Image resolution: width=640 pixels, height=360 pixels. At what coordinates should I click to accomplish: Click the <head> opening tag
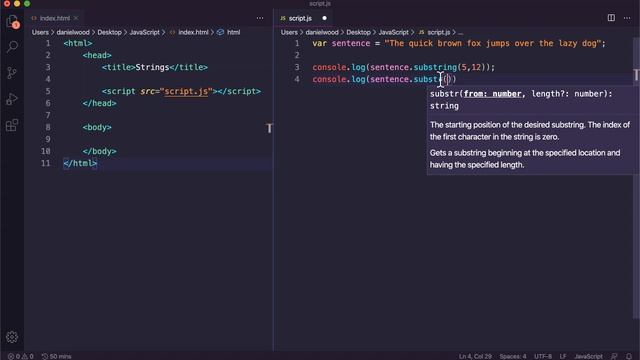(x=97, y=55)
